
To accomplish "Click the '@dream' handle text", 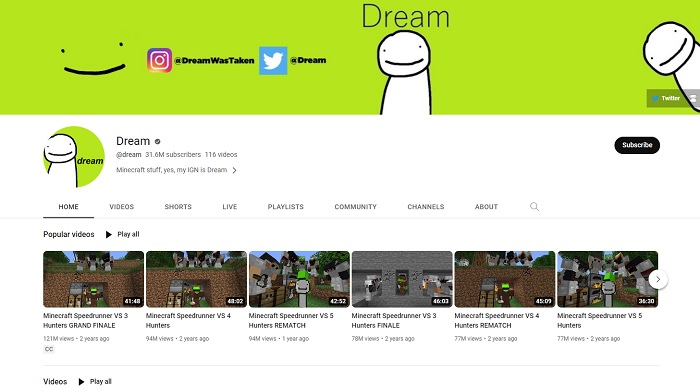I will click(x=129, y=154).
